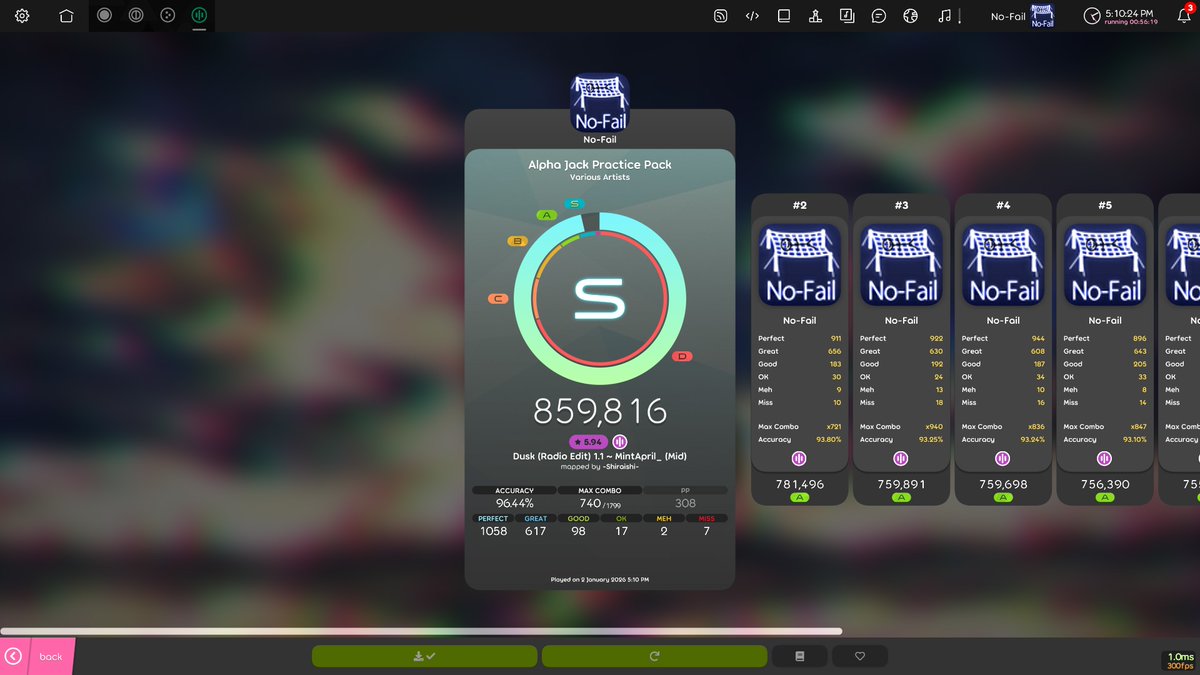Viewport: 1200px width, 675px height.
Task: Retry the beatmap with the refresh button
Action: point(654,656)
